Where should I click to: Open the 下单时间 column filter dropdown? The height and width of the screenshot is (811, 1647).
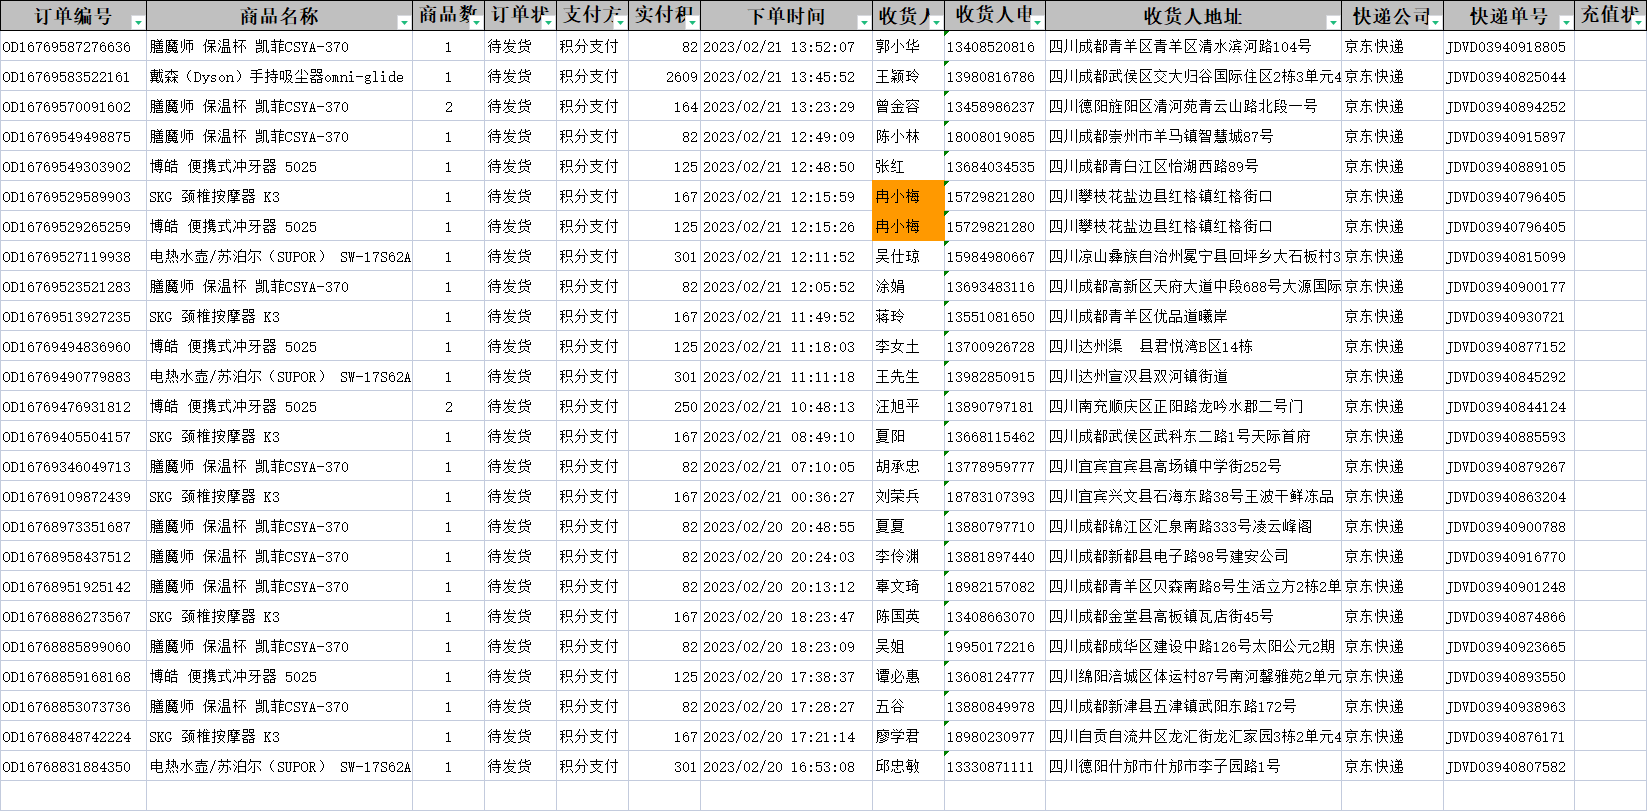point(864,22)
